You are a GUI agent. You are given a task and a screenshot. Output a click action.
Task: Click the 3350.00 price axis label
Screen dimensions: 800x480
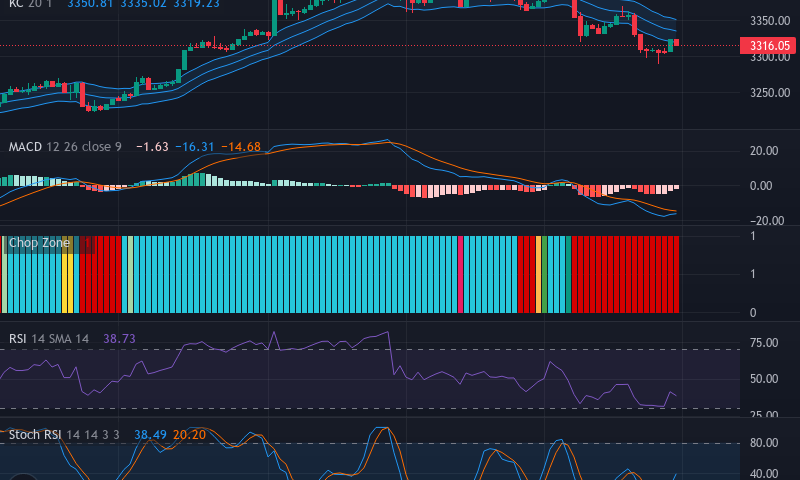click(770, 21)
